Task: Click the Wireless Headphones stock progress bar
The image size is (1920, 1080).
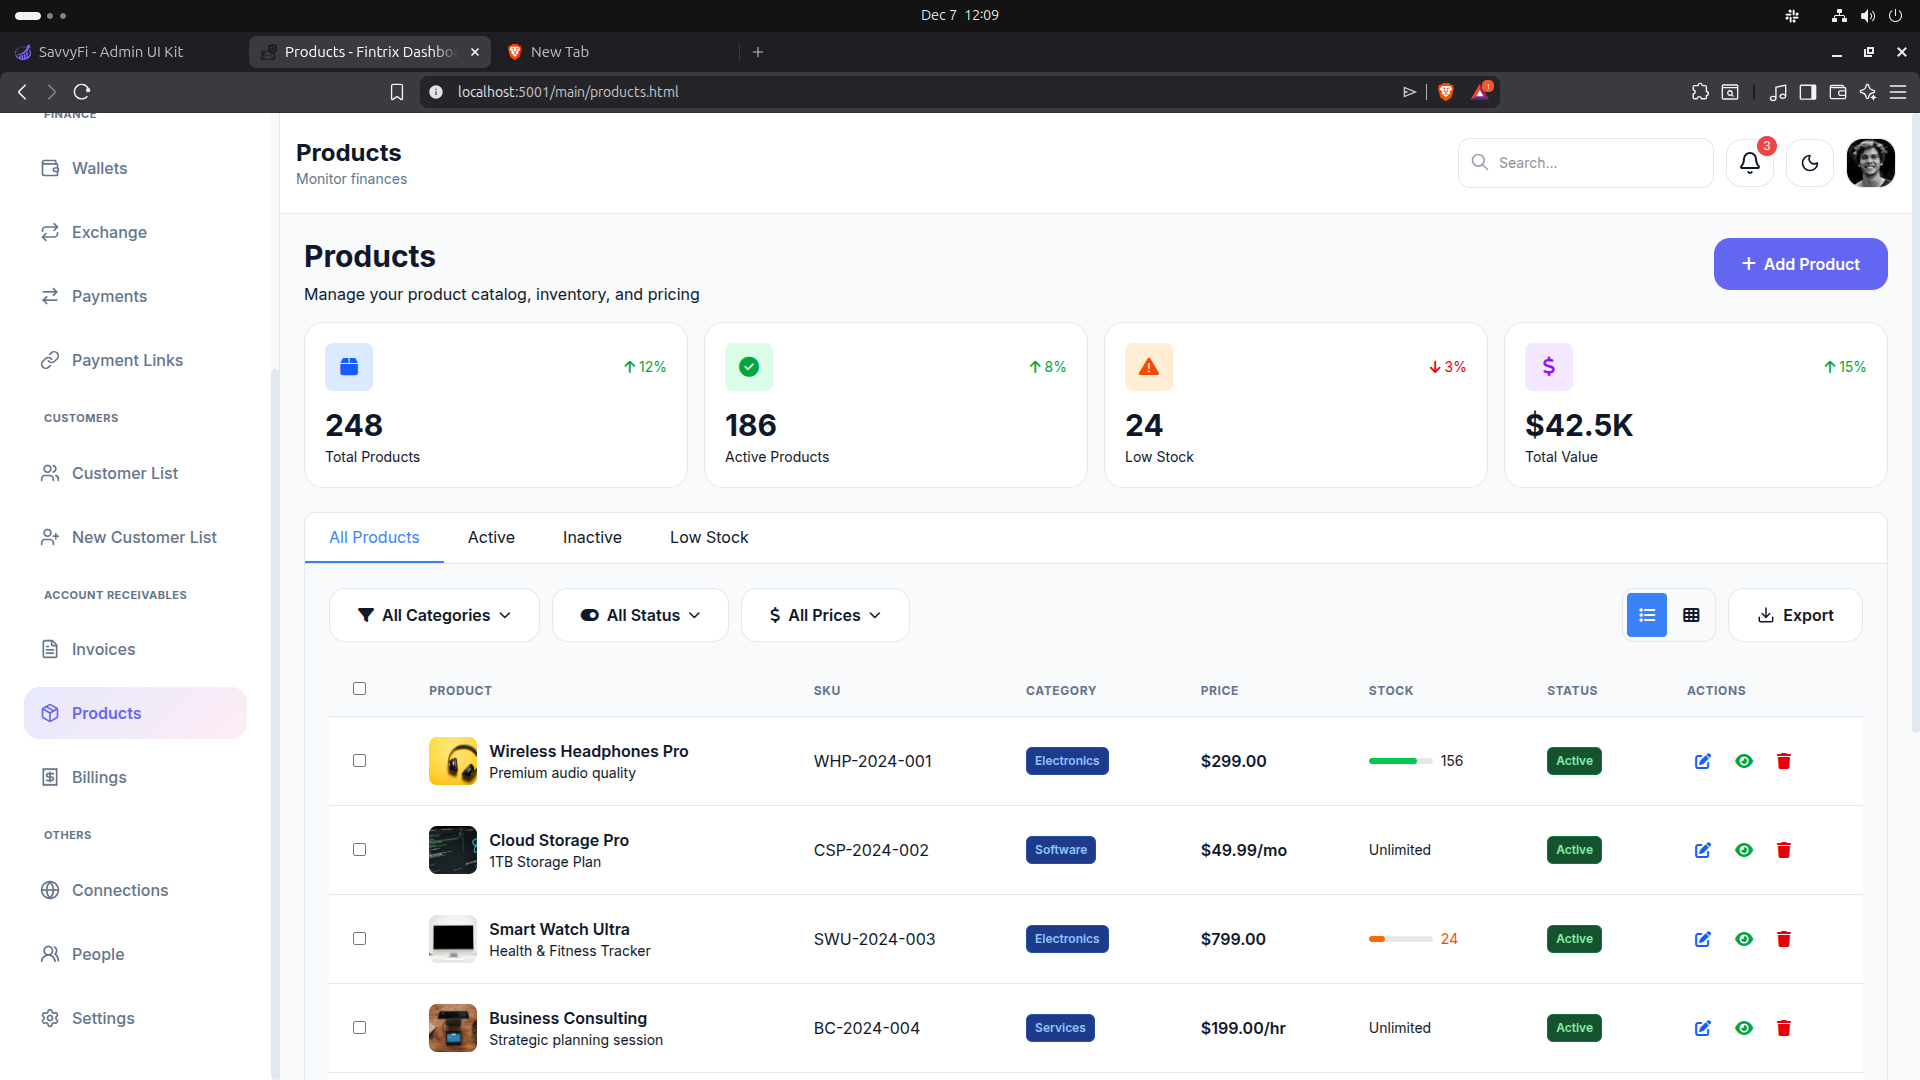Action: coord(1399,761)
